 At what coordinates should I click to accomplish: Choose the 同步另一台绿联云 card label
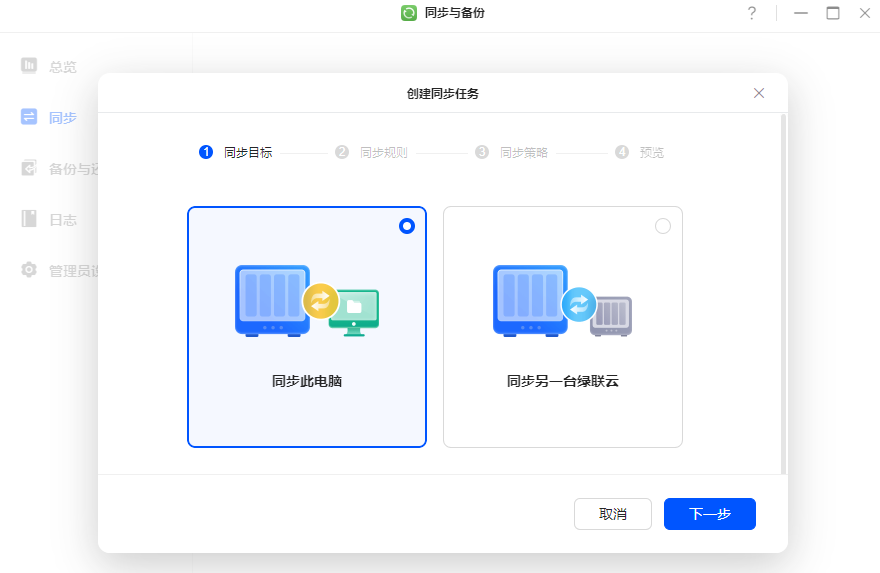pos(563,381)
